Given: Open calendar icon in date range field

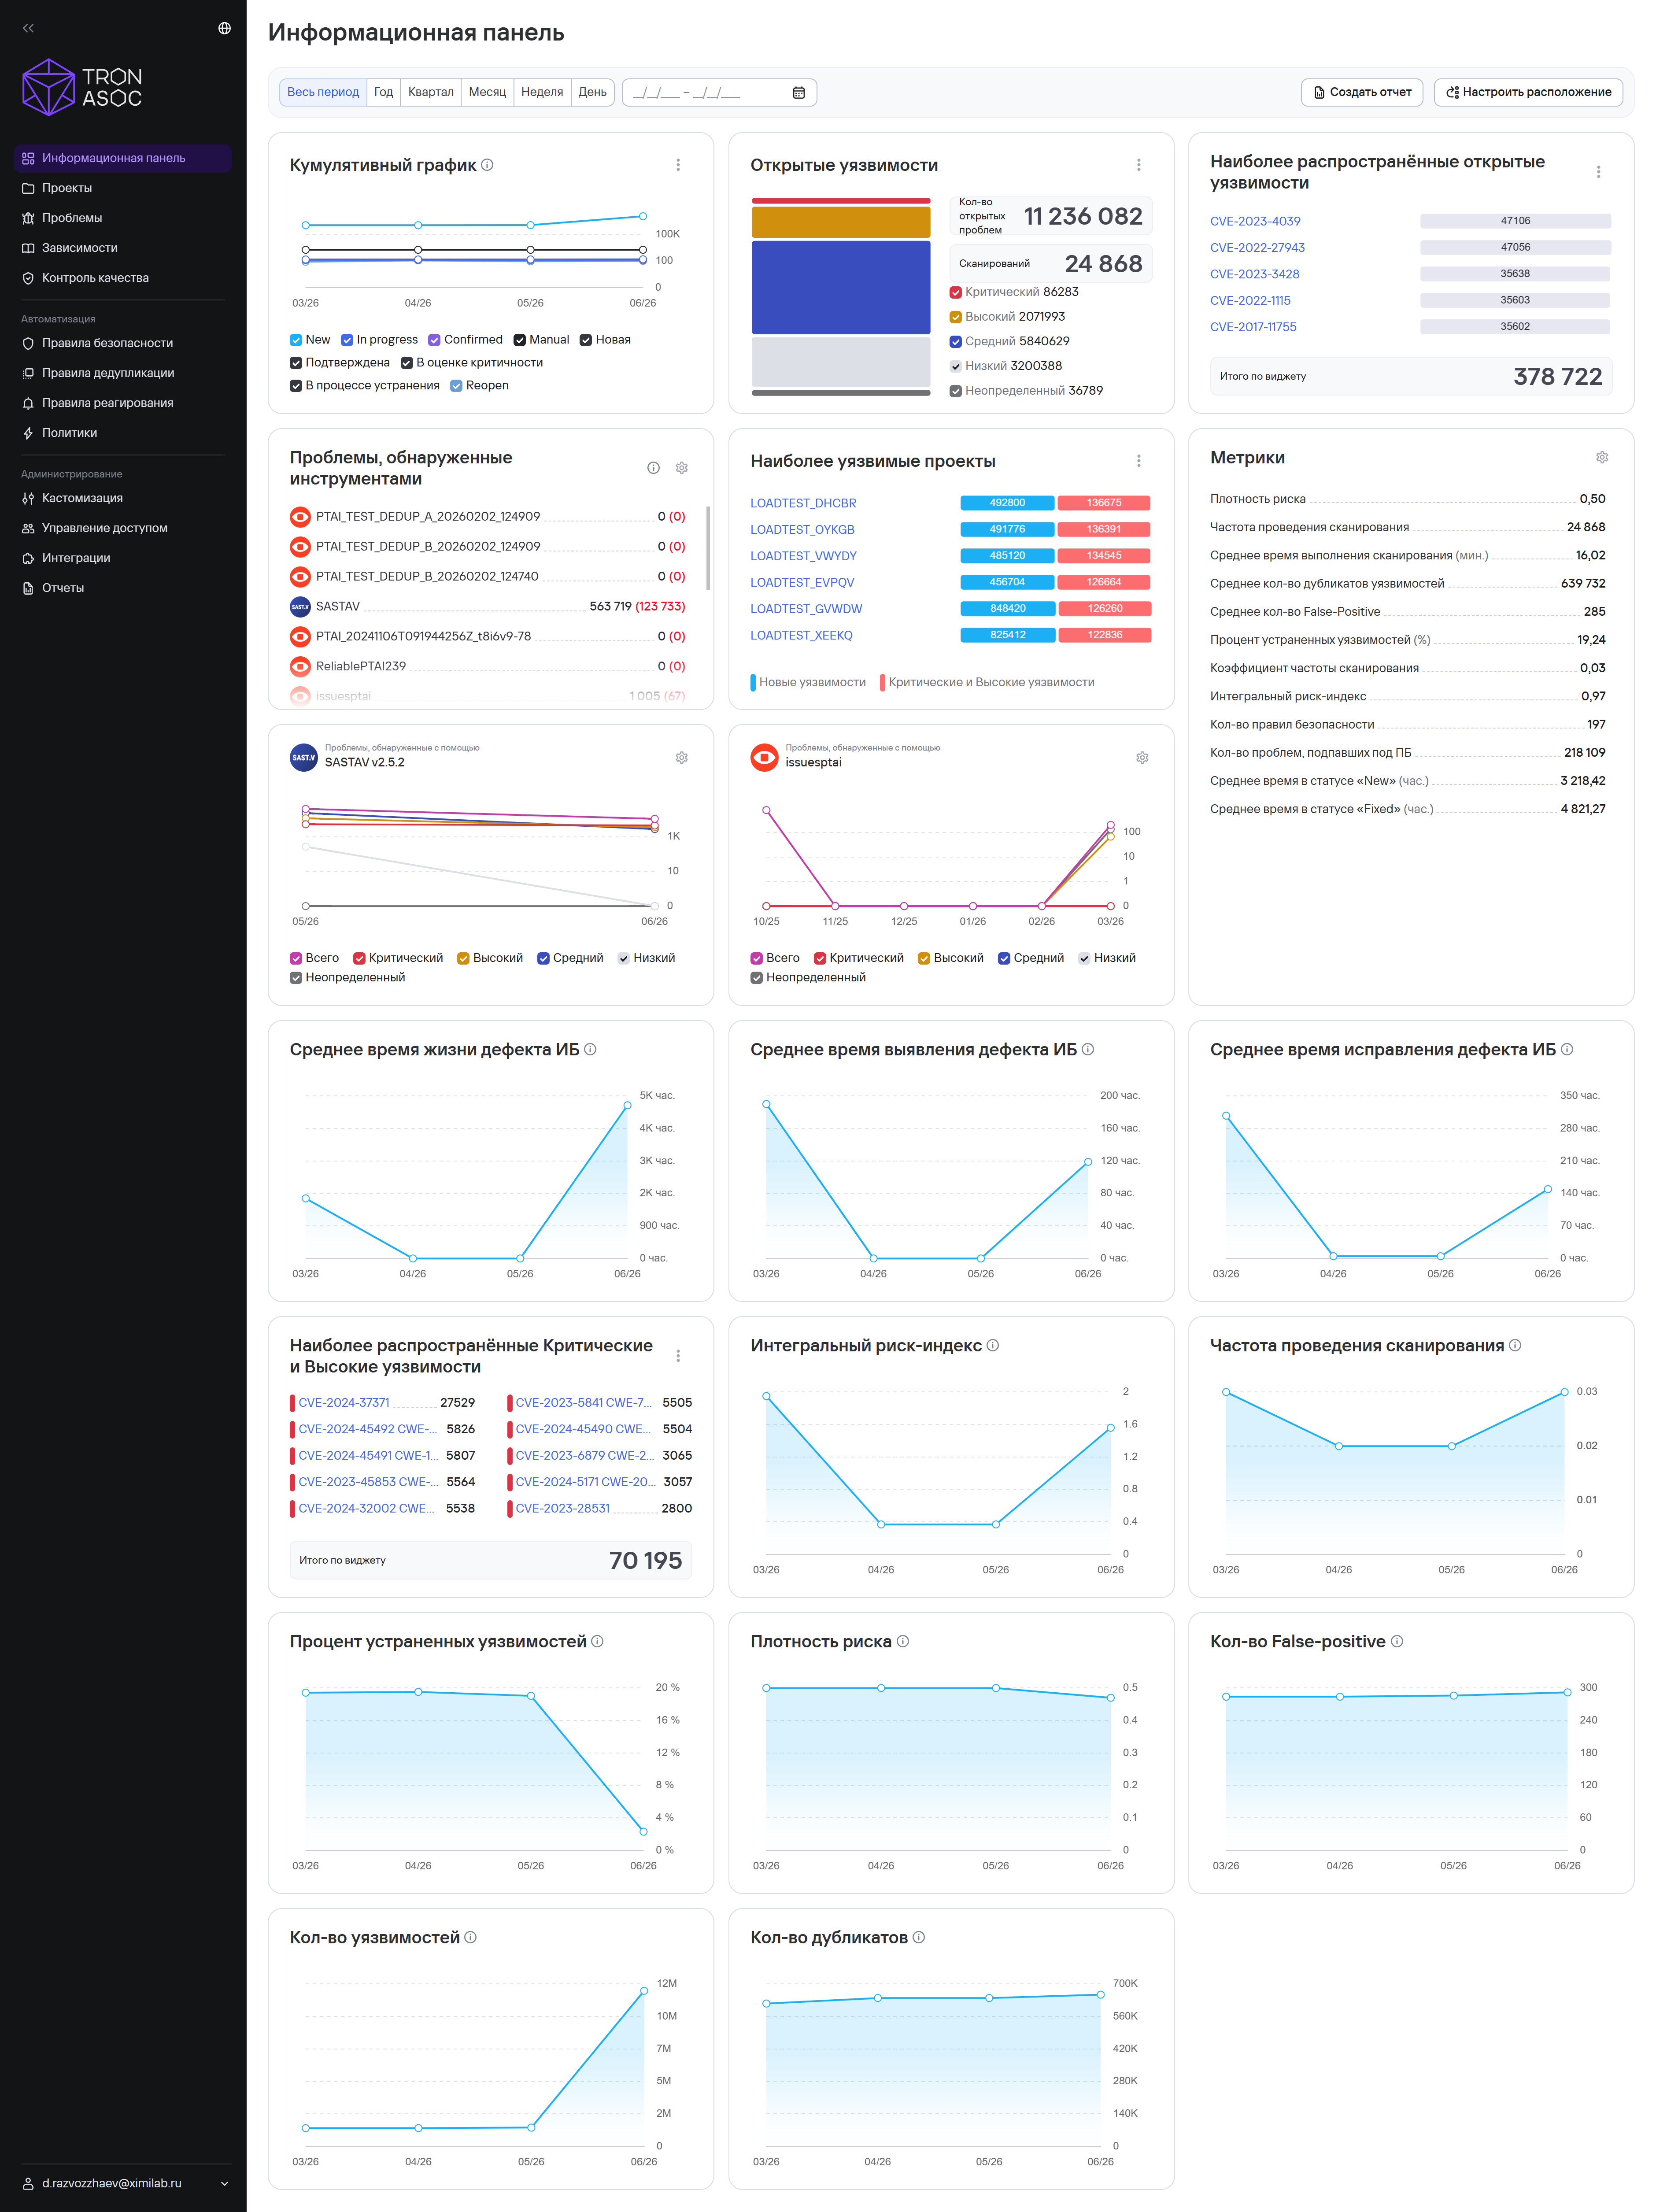Looking at the screenshot, I should pyautogui.click(x=798, y=92).
